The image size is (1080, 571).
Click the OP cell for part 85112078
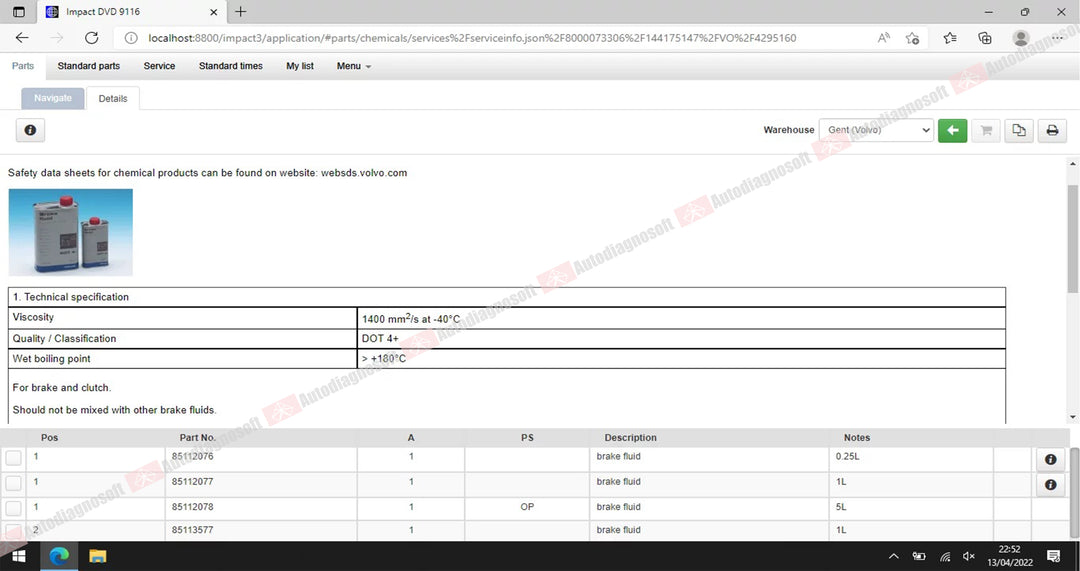pos(528,508)
